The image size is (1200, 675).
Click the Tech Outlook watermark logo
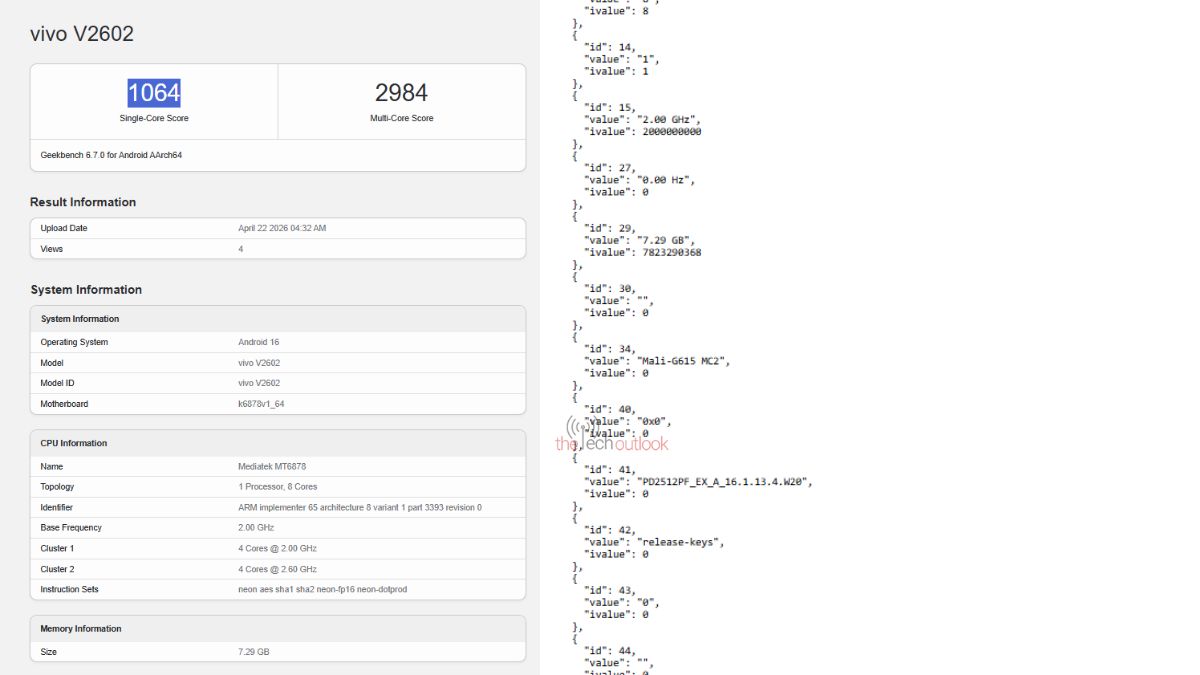click(x=611, y=437)
